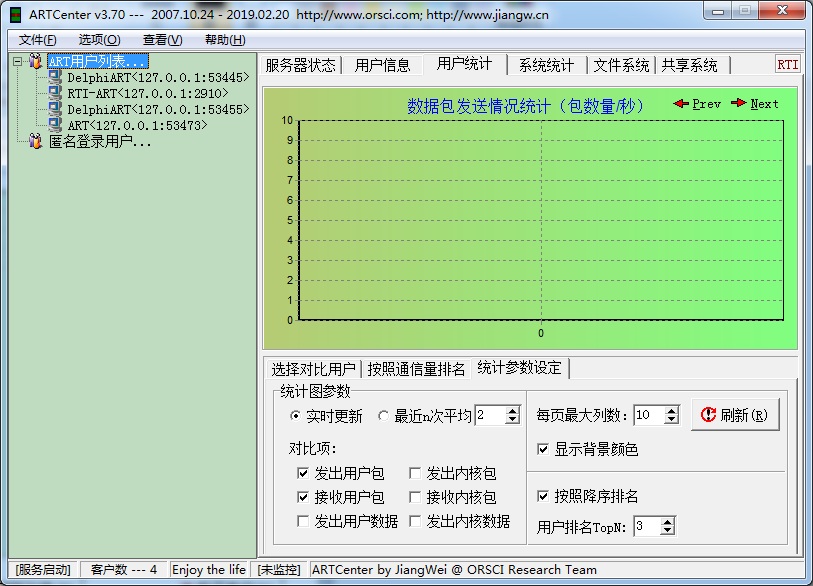Click the RTI button at top right
Image resolution: width=813 pixels, height=586 pixels.
coord(787,65)
